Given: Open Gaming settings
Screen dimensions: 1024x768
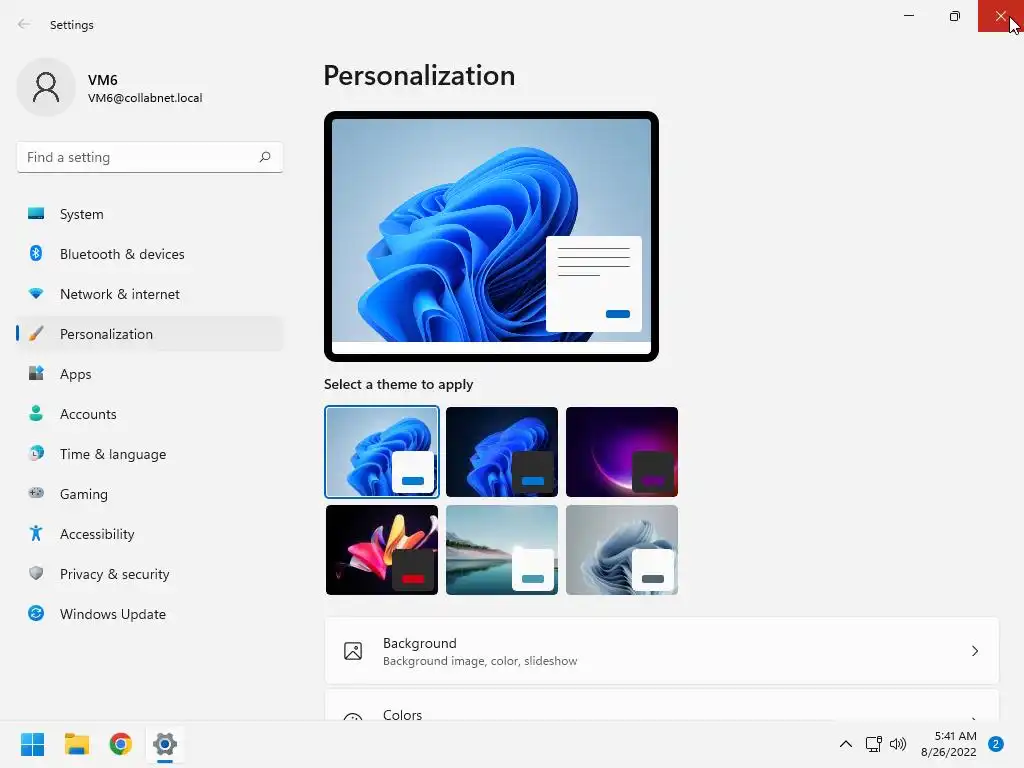Looking at the screenshot, I should 150,493.
